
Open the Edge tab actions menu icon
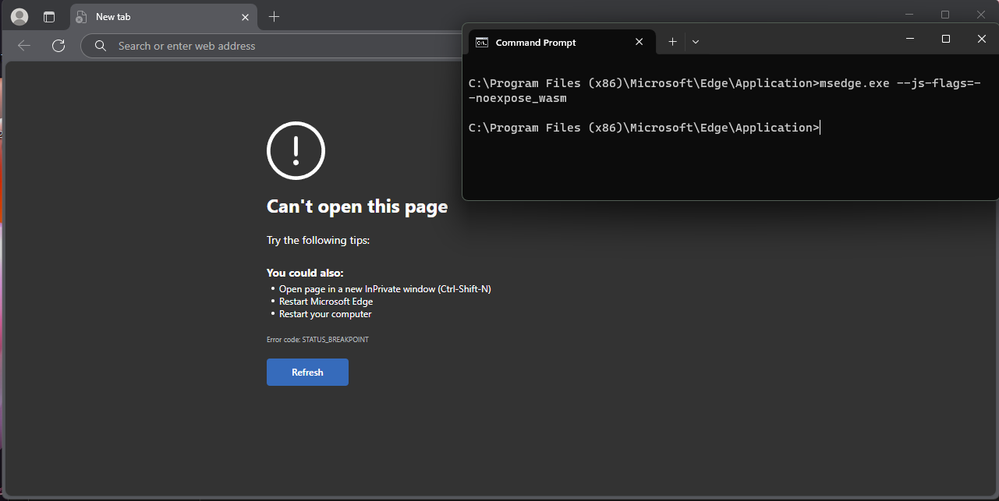click(49, 17)
